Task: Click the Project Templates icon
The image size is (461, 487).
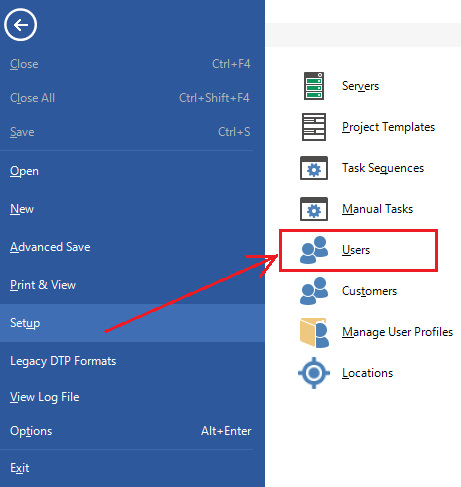Action: (314, 127)
